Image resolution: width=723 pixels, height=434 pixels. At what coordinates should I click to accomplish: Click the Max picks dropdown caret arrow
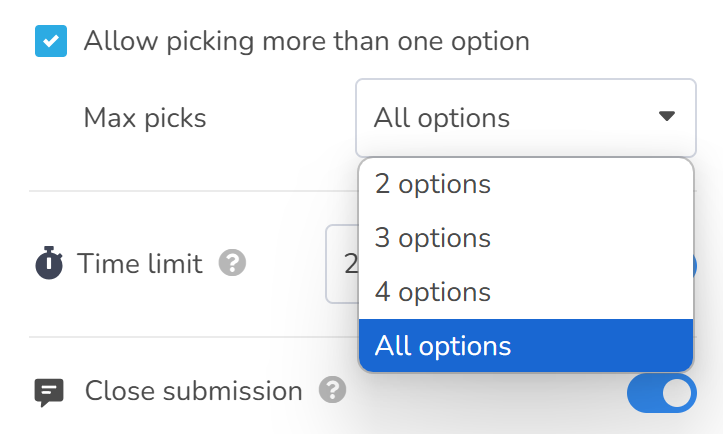(x=667, y=116)
